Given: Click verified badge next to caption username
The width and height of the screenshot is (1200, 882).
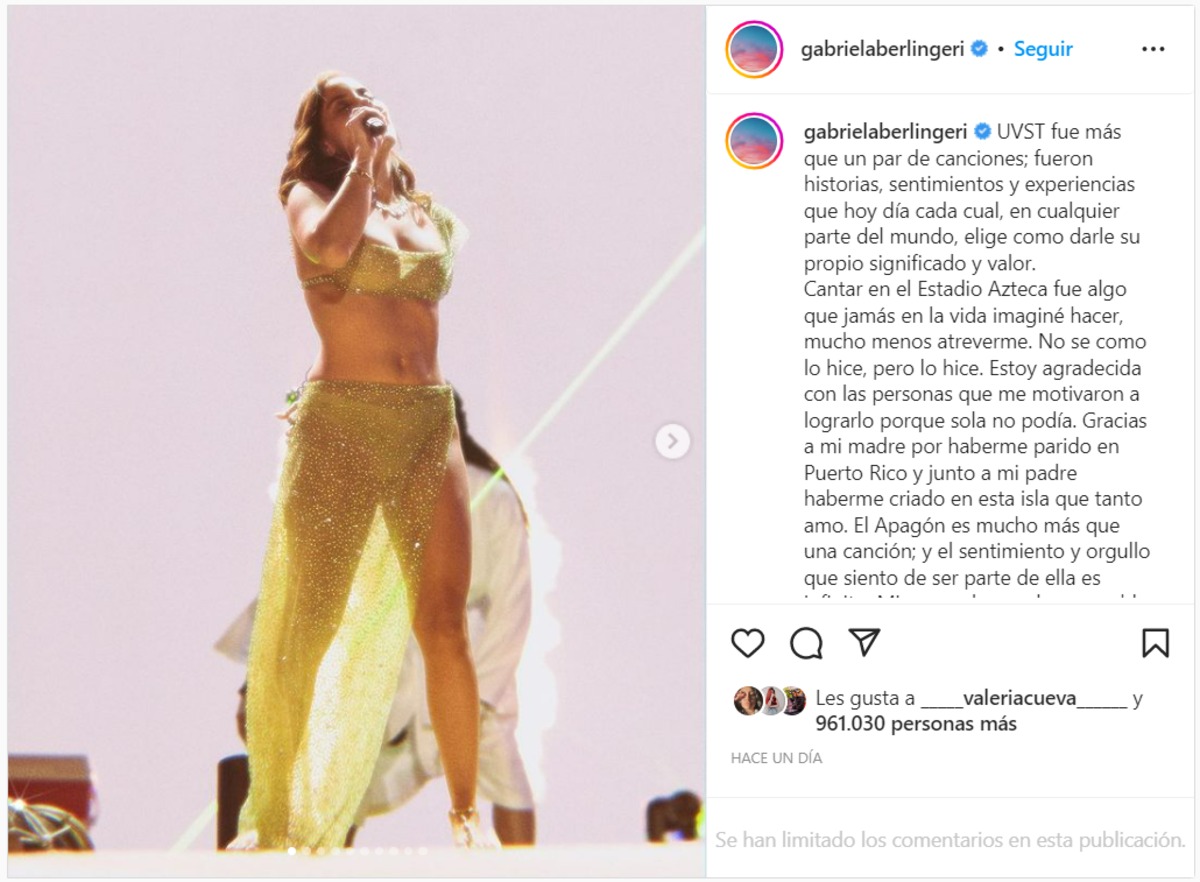Looking at the screenshot, I should pyautogui.click(x=983, y=131).
